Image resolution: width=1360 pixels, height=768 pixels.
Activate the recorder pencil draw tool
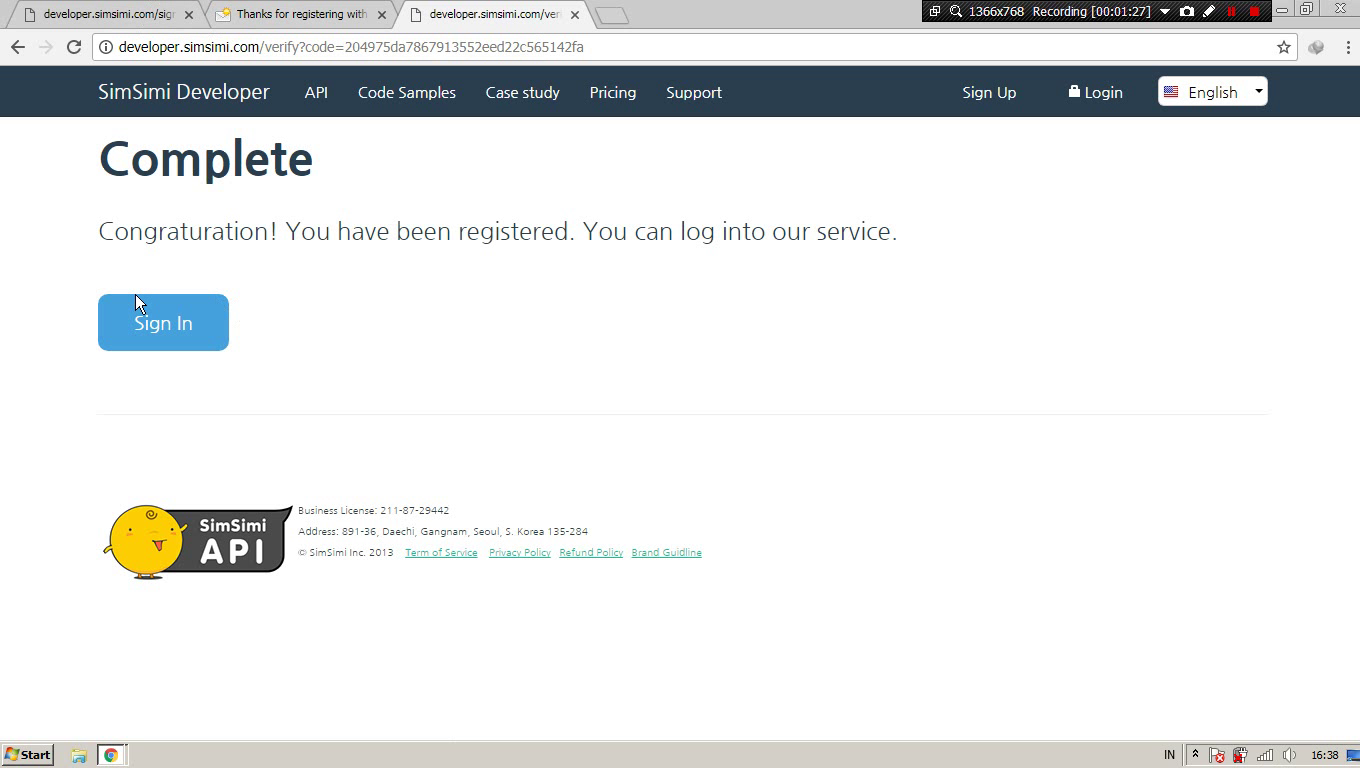[1209, 11]
